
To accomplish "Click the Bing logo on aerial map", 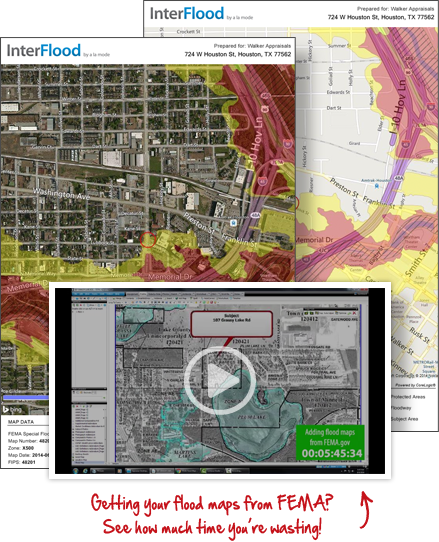I will click(x=12, y=410).
